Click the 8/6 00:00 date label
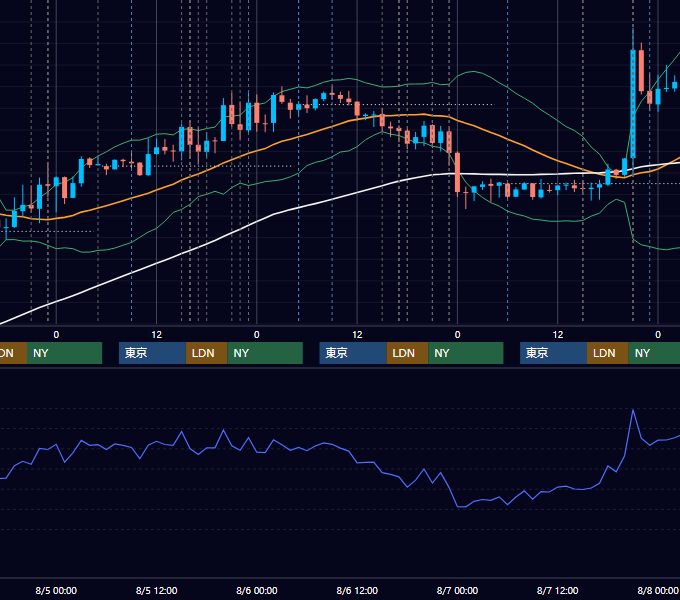 257,590
